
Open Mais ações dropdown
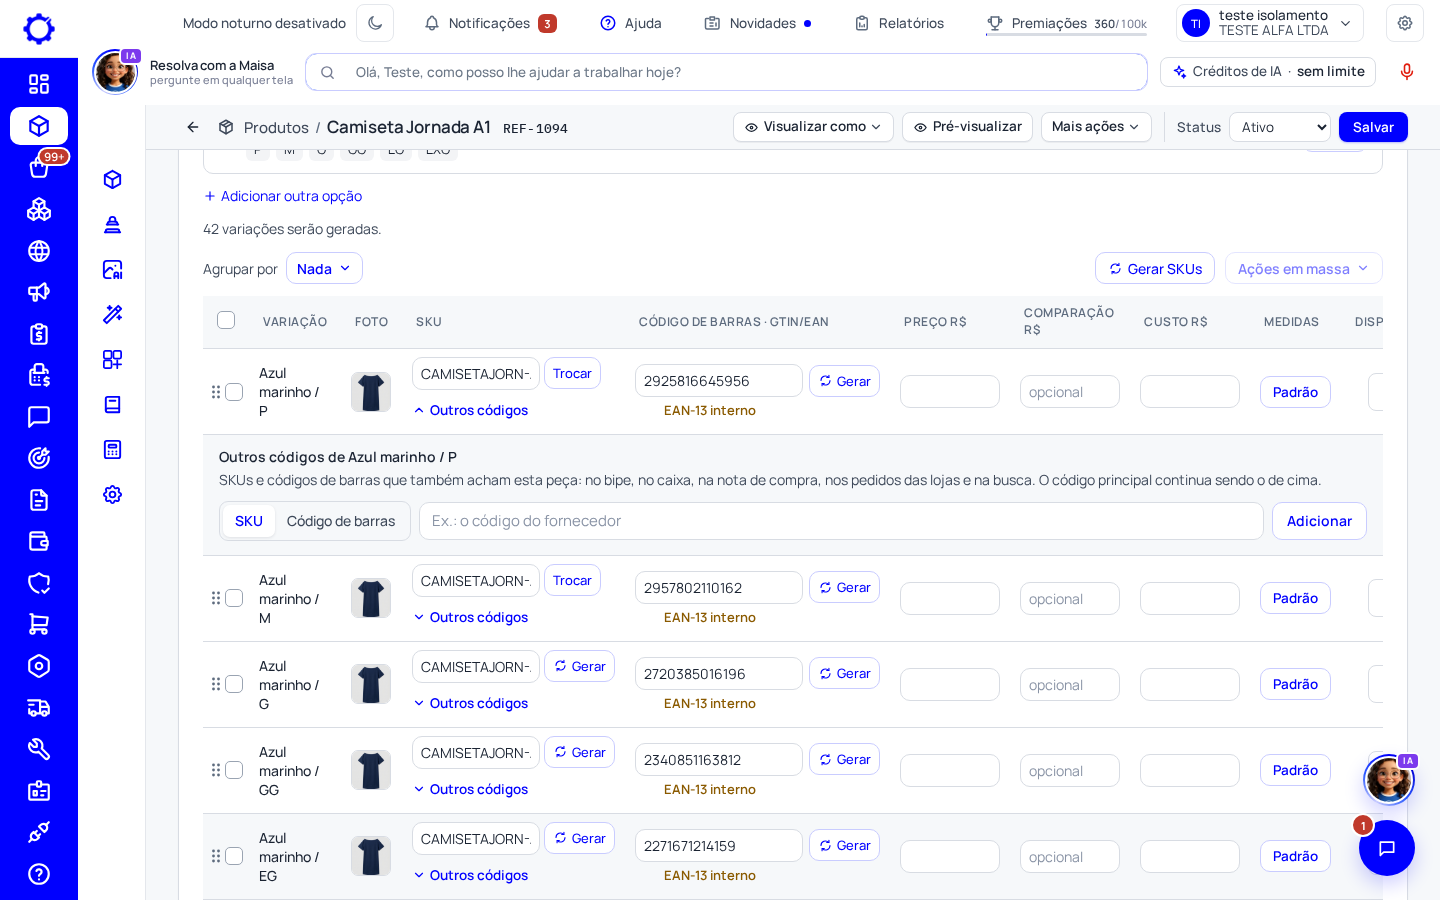click(1096, 127)
